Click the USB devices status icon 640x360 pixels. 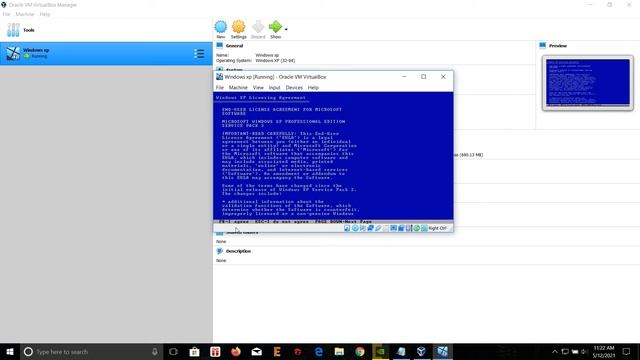tap(378, 228)
